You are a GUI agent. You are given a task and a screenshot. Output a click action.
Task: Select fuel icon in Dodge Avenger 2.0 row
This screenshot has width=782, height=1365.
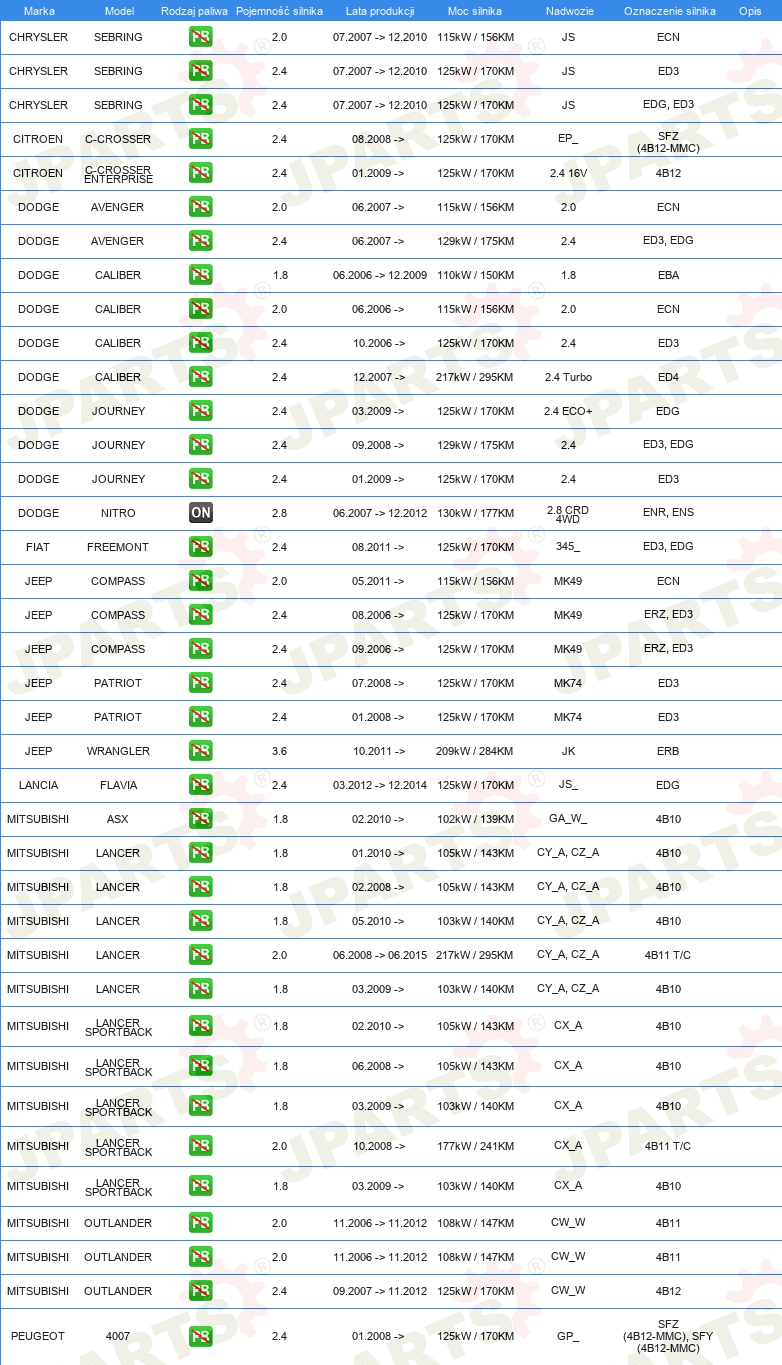click(201, 207)
